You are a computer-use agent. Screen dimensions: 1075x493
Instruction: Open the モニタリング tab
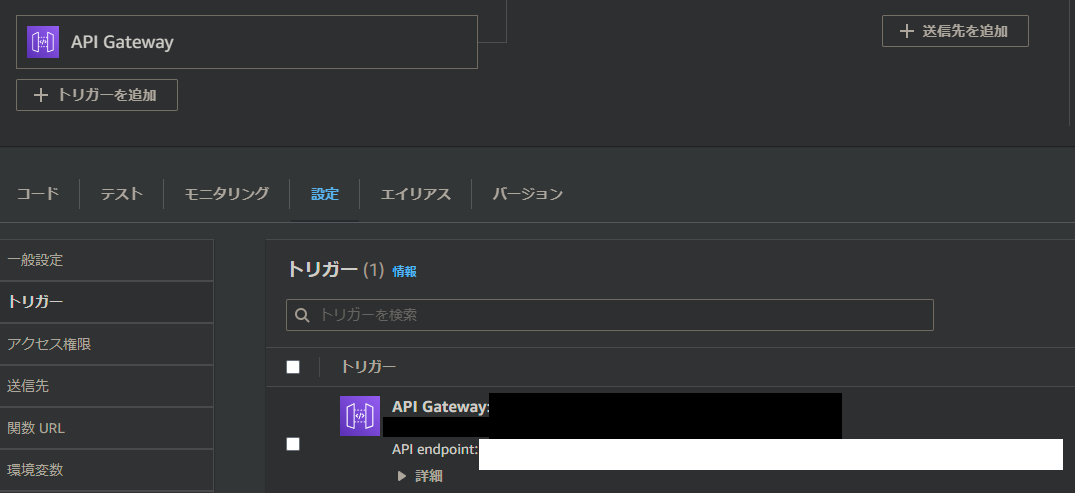pos(226,194)
